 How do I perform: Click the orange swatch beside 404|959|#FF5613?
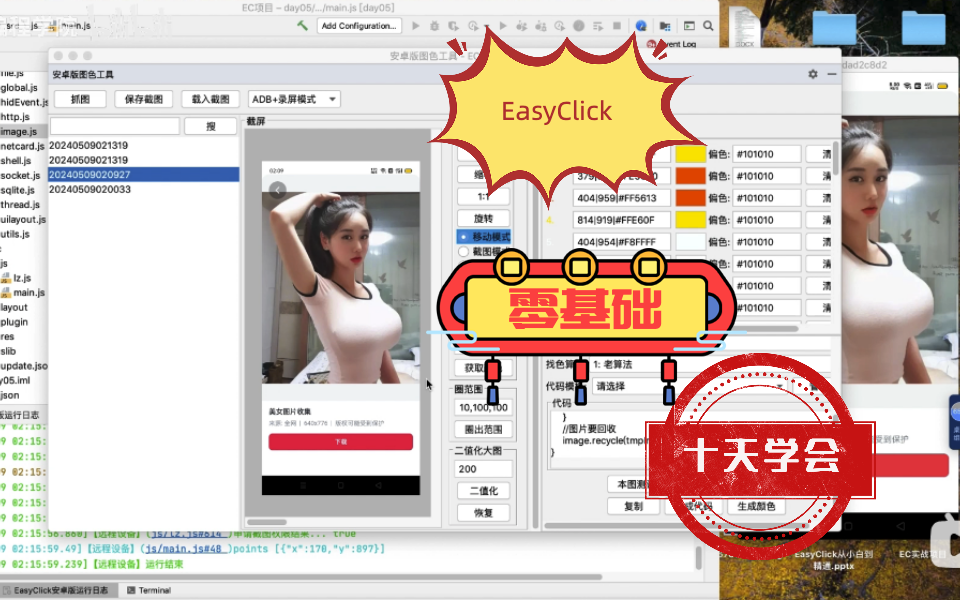click(691, 198)
